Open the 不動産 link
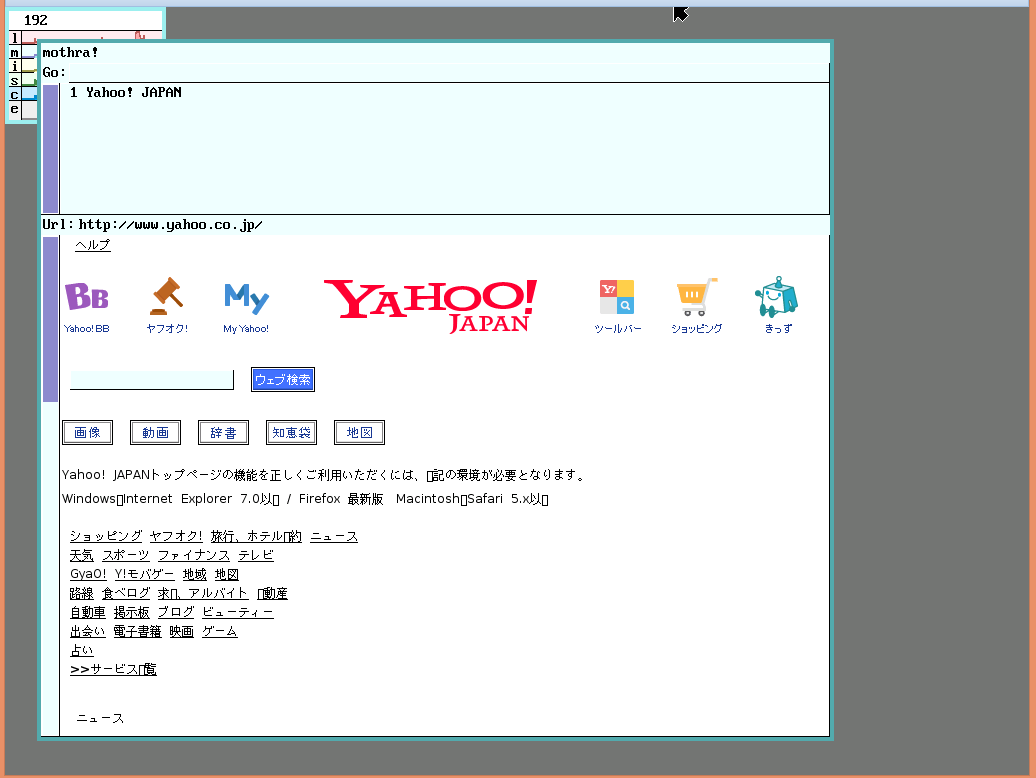Image resolution: width=1036 pixels, height=778 pixels. (x=272, y=593)
